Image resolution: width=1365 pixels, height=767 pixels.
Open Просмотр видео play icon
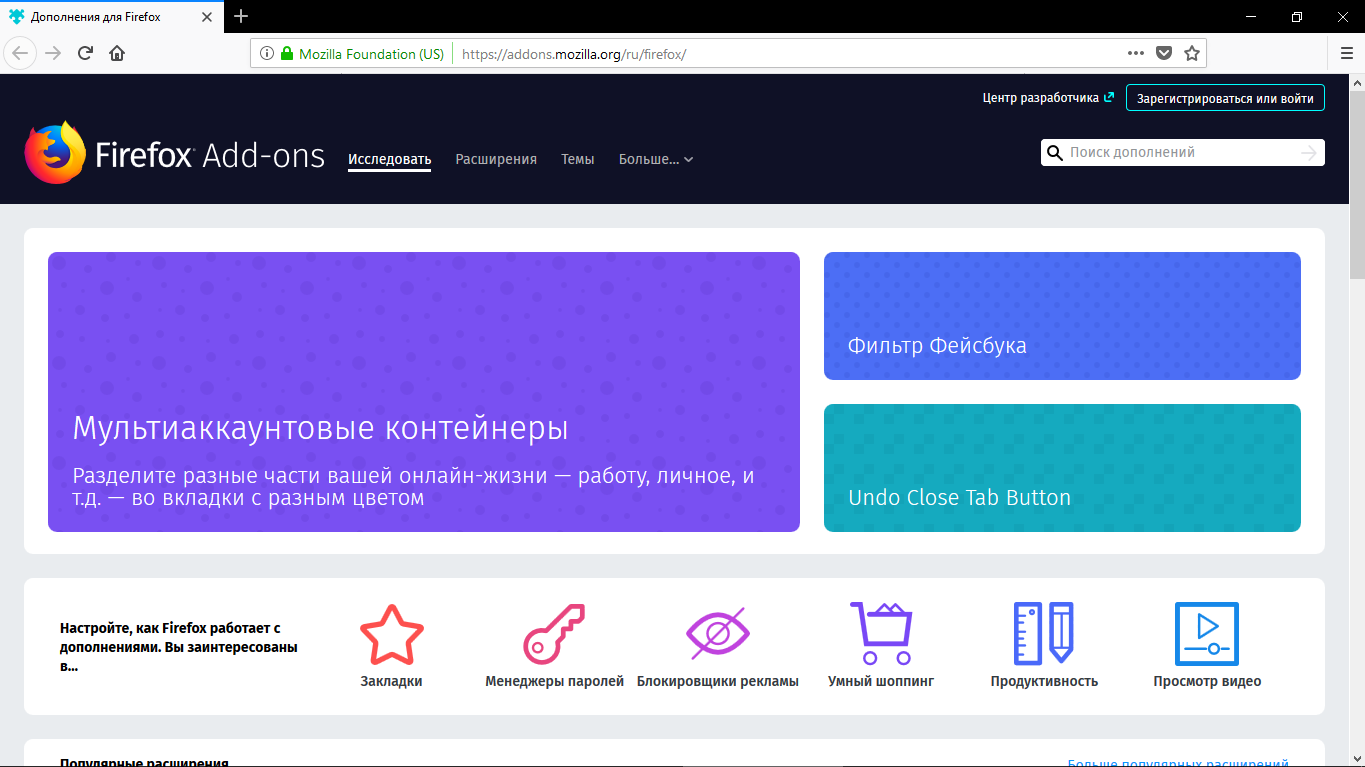tap(1207, 634)
